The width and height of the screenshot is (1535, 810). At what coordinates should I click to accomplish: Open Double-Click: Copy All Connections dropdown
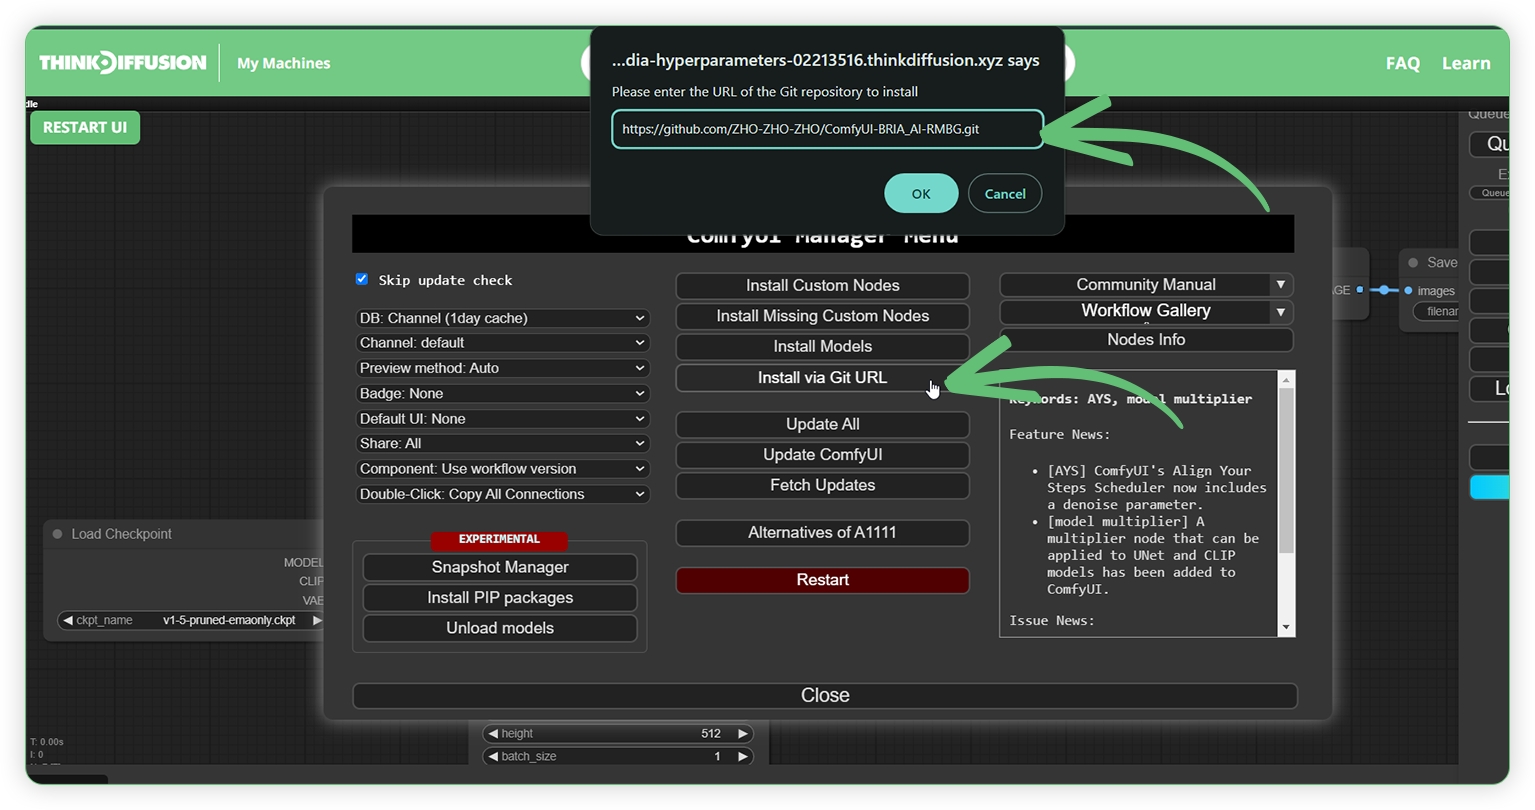[502, 494]
